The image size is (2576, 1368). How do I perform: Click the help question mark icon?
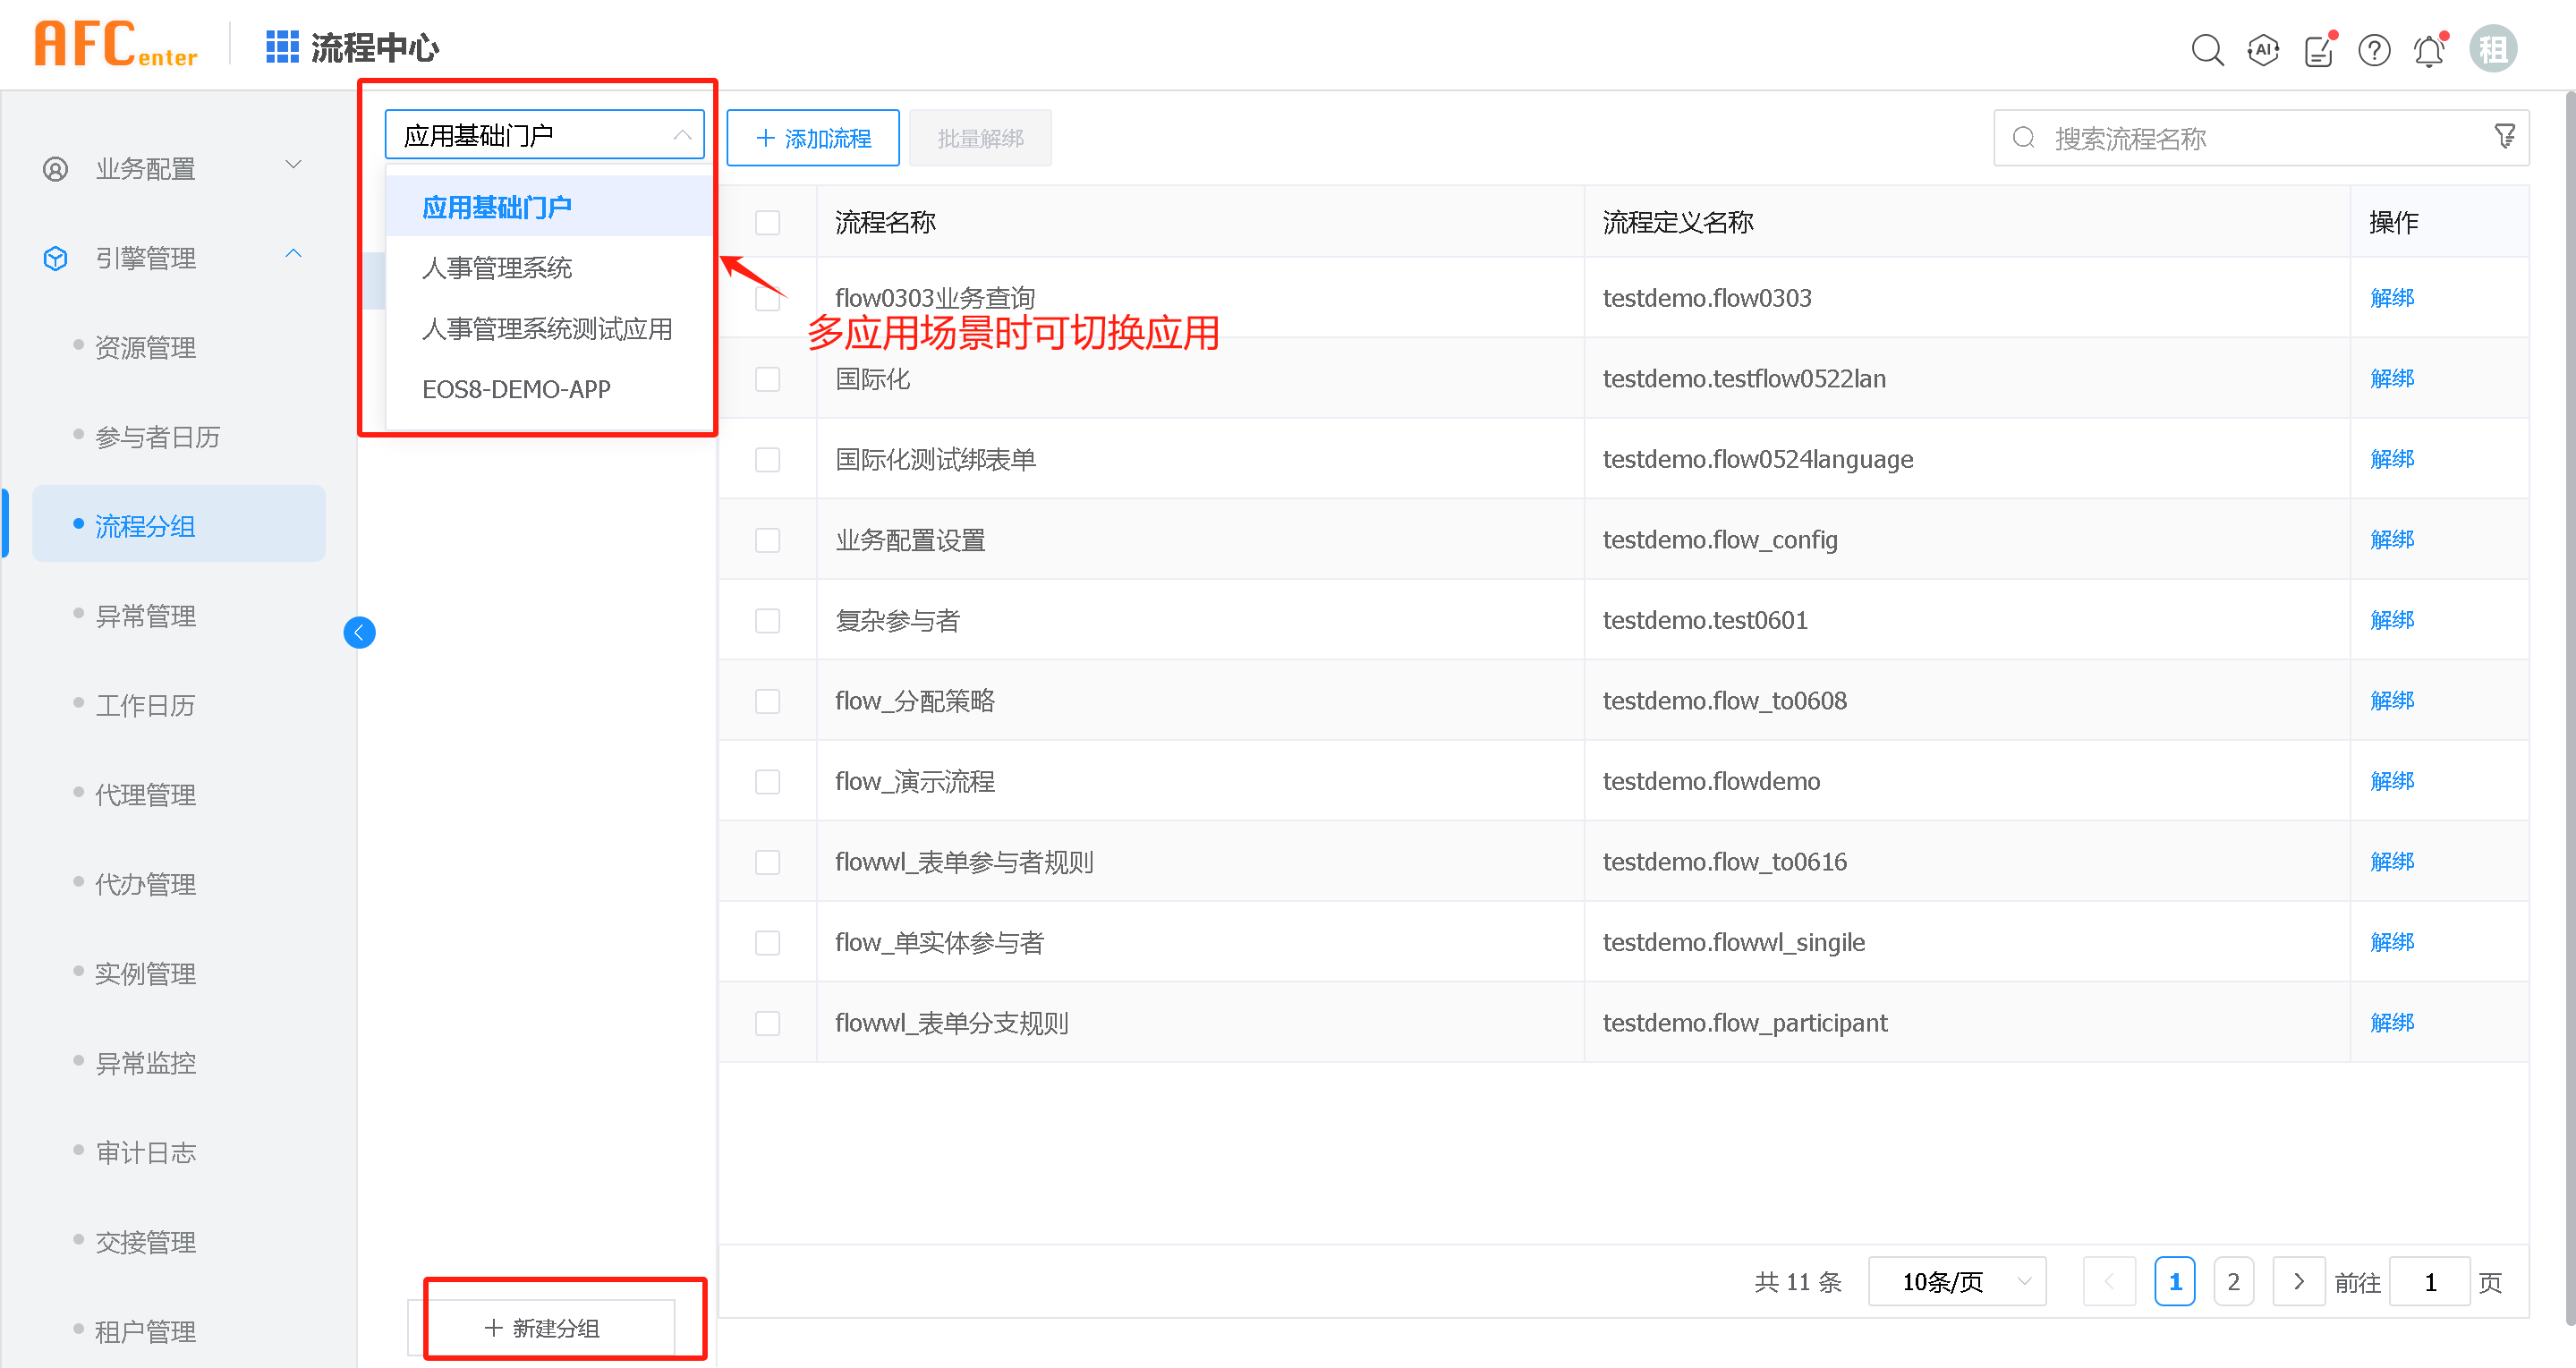coord(2373,49)
